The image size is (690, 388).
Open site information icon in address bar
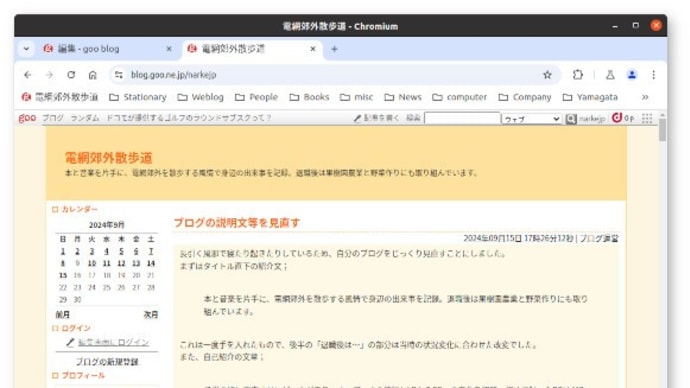(119, 75)
